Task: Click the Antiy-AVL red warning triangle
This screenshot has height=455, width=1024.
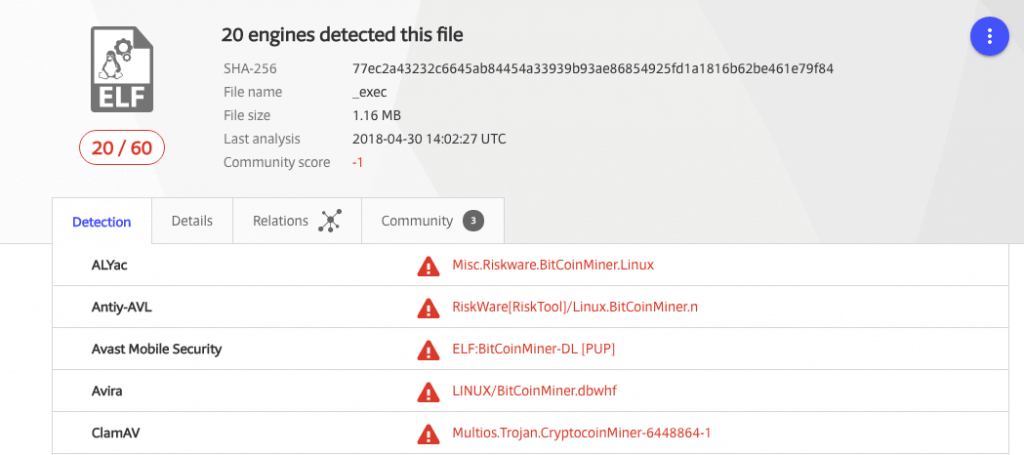Action: point(428,307)
